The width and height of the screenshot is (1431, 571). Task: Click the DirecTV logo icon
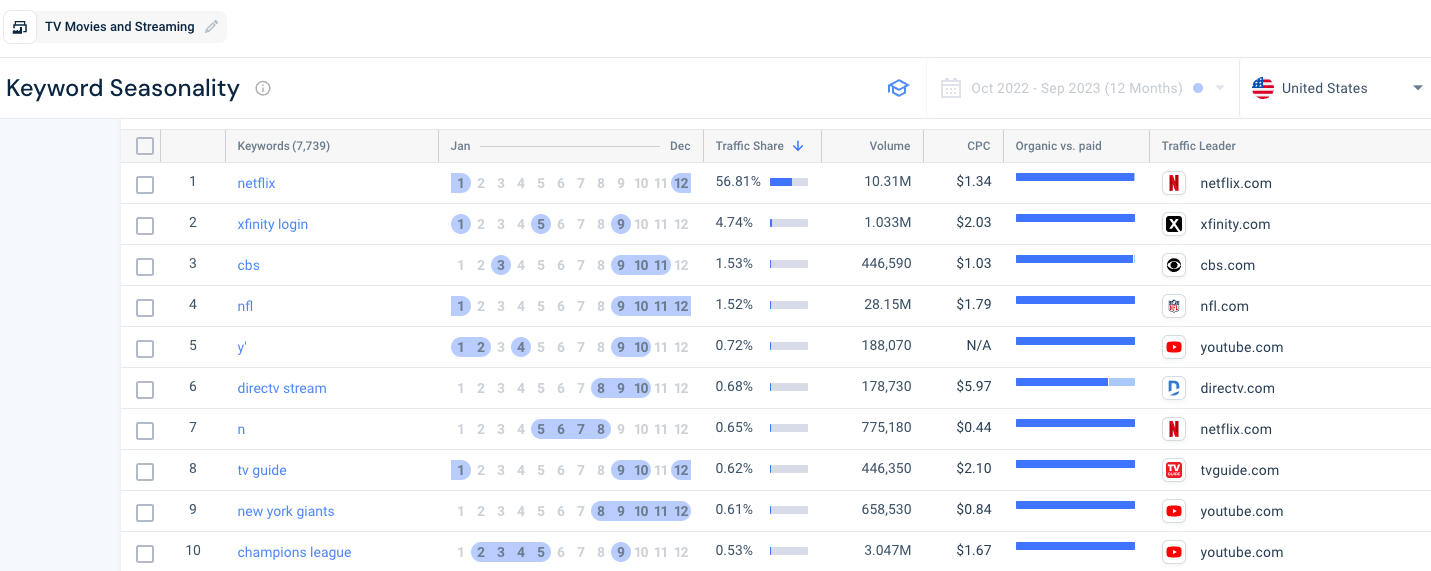coord(1174,388)
